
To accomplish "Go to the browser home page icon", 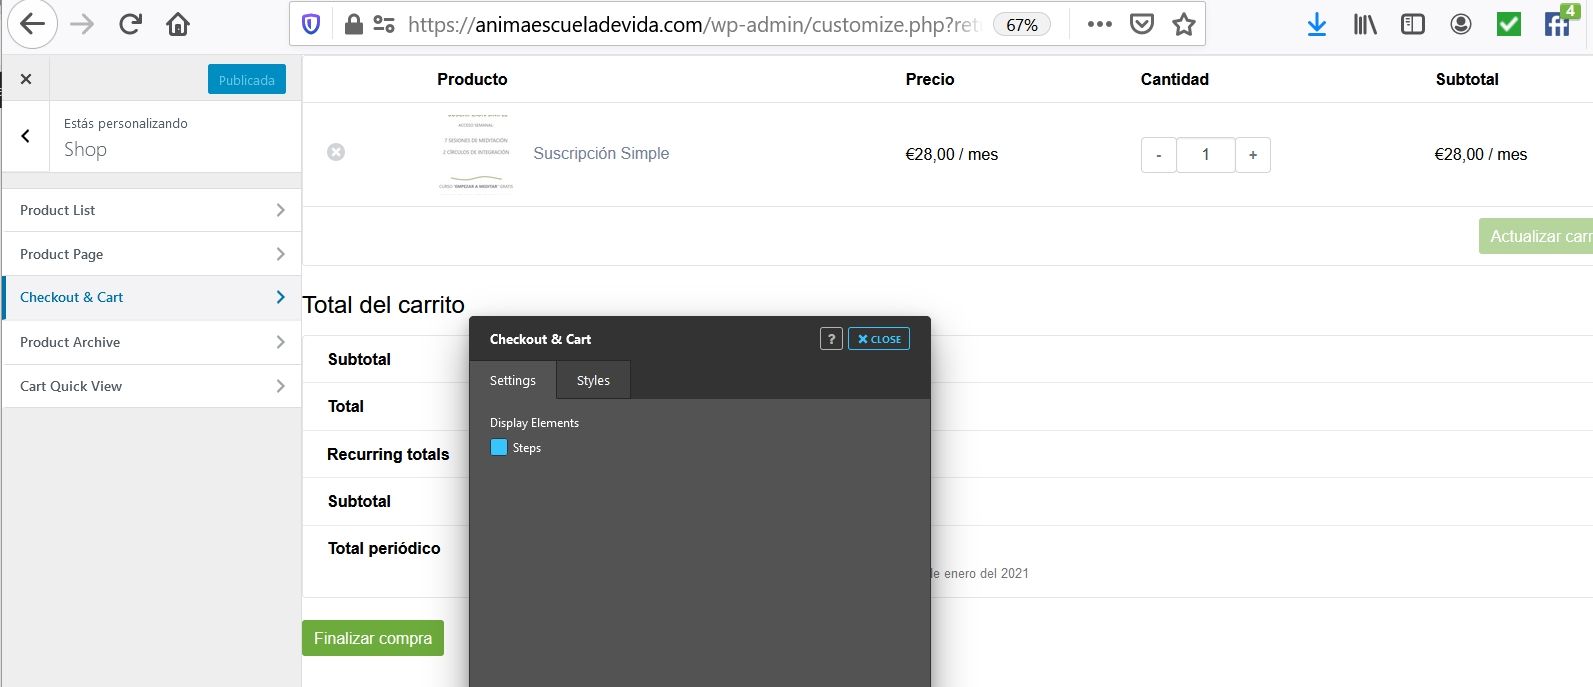I will 178,24.
